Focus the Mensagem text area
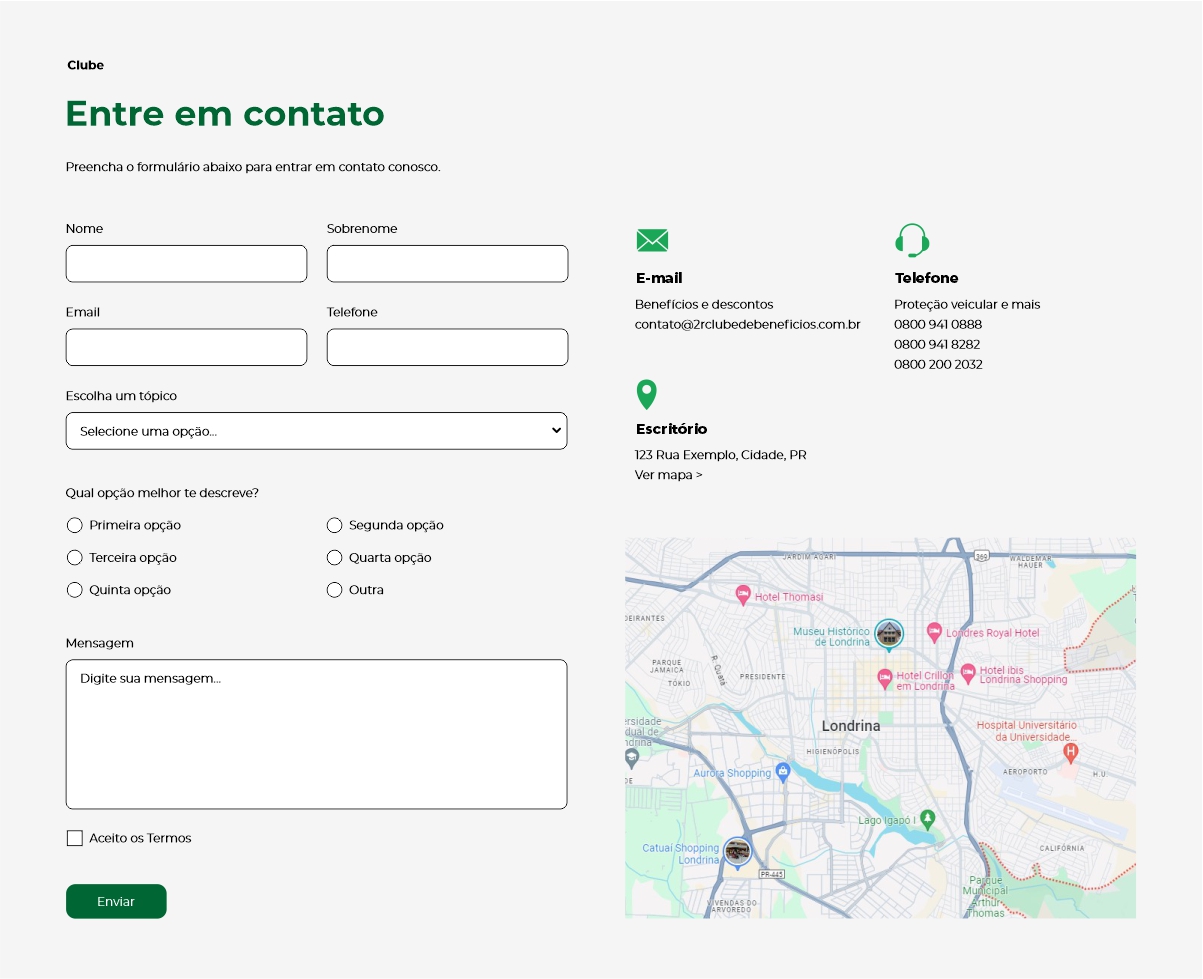Viewport: 1203px width, 979px height. [316, 734]
